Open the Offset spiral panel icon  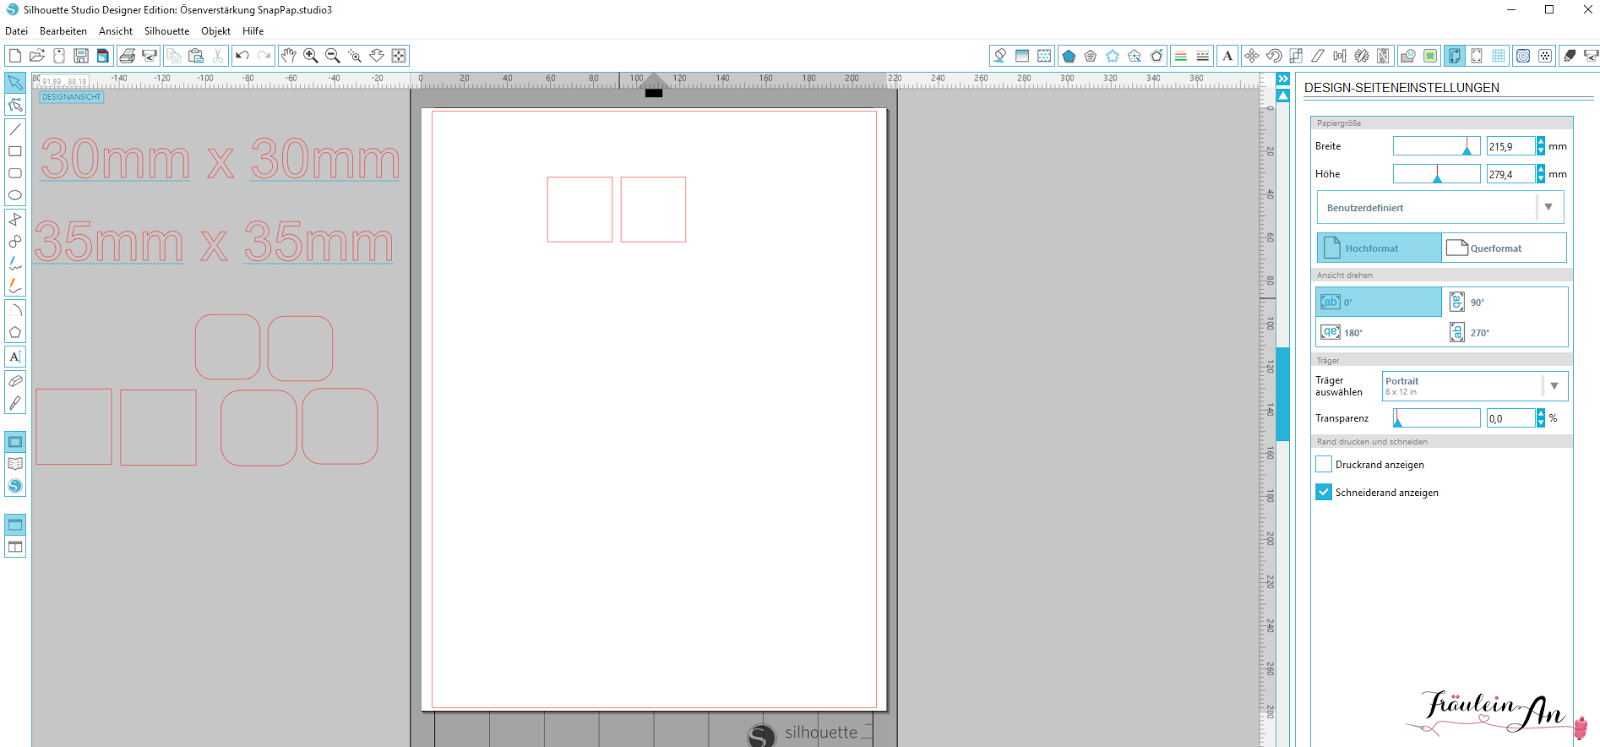[1523, 56]
